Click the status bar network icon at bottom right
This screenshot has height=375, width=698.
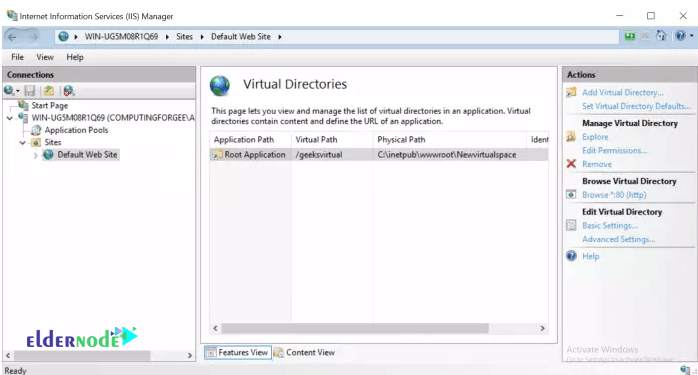(x=685, y=370)
